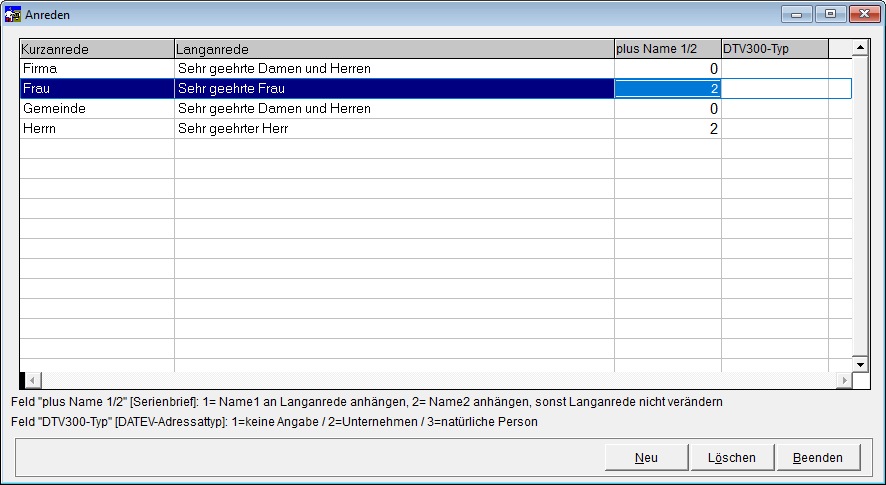
Task: Click the DTV300-Typ column header
Action: [775, 49]
